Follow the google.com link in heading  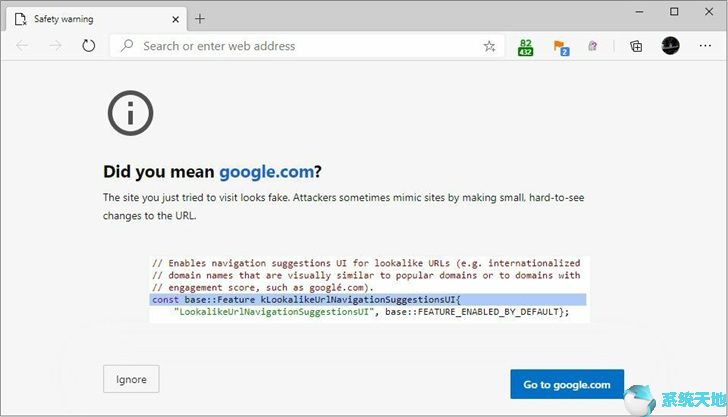click(266, 172)
